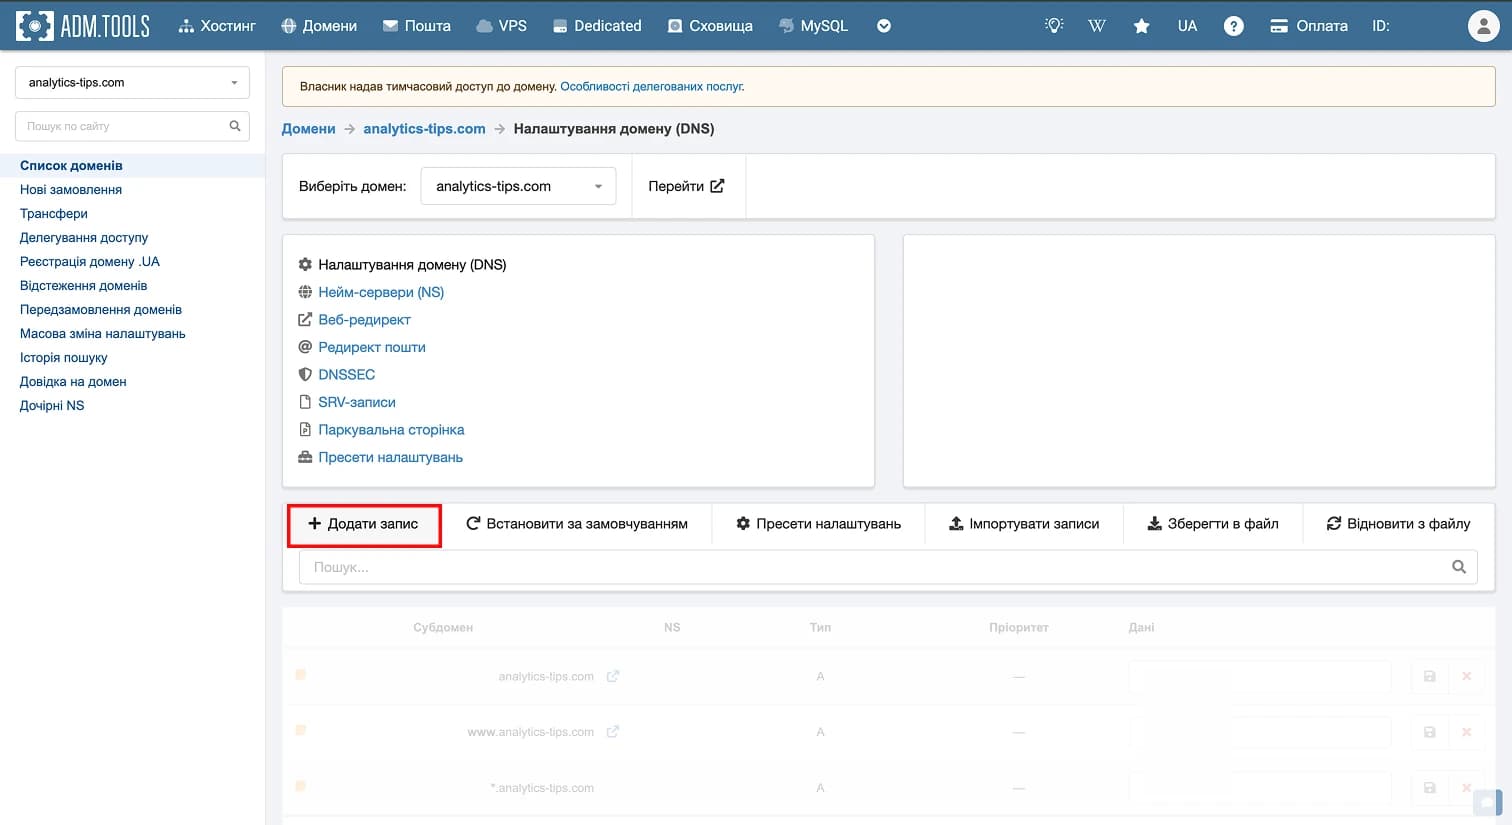Open the Хостинг section icon

(x=187, y=26)
